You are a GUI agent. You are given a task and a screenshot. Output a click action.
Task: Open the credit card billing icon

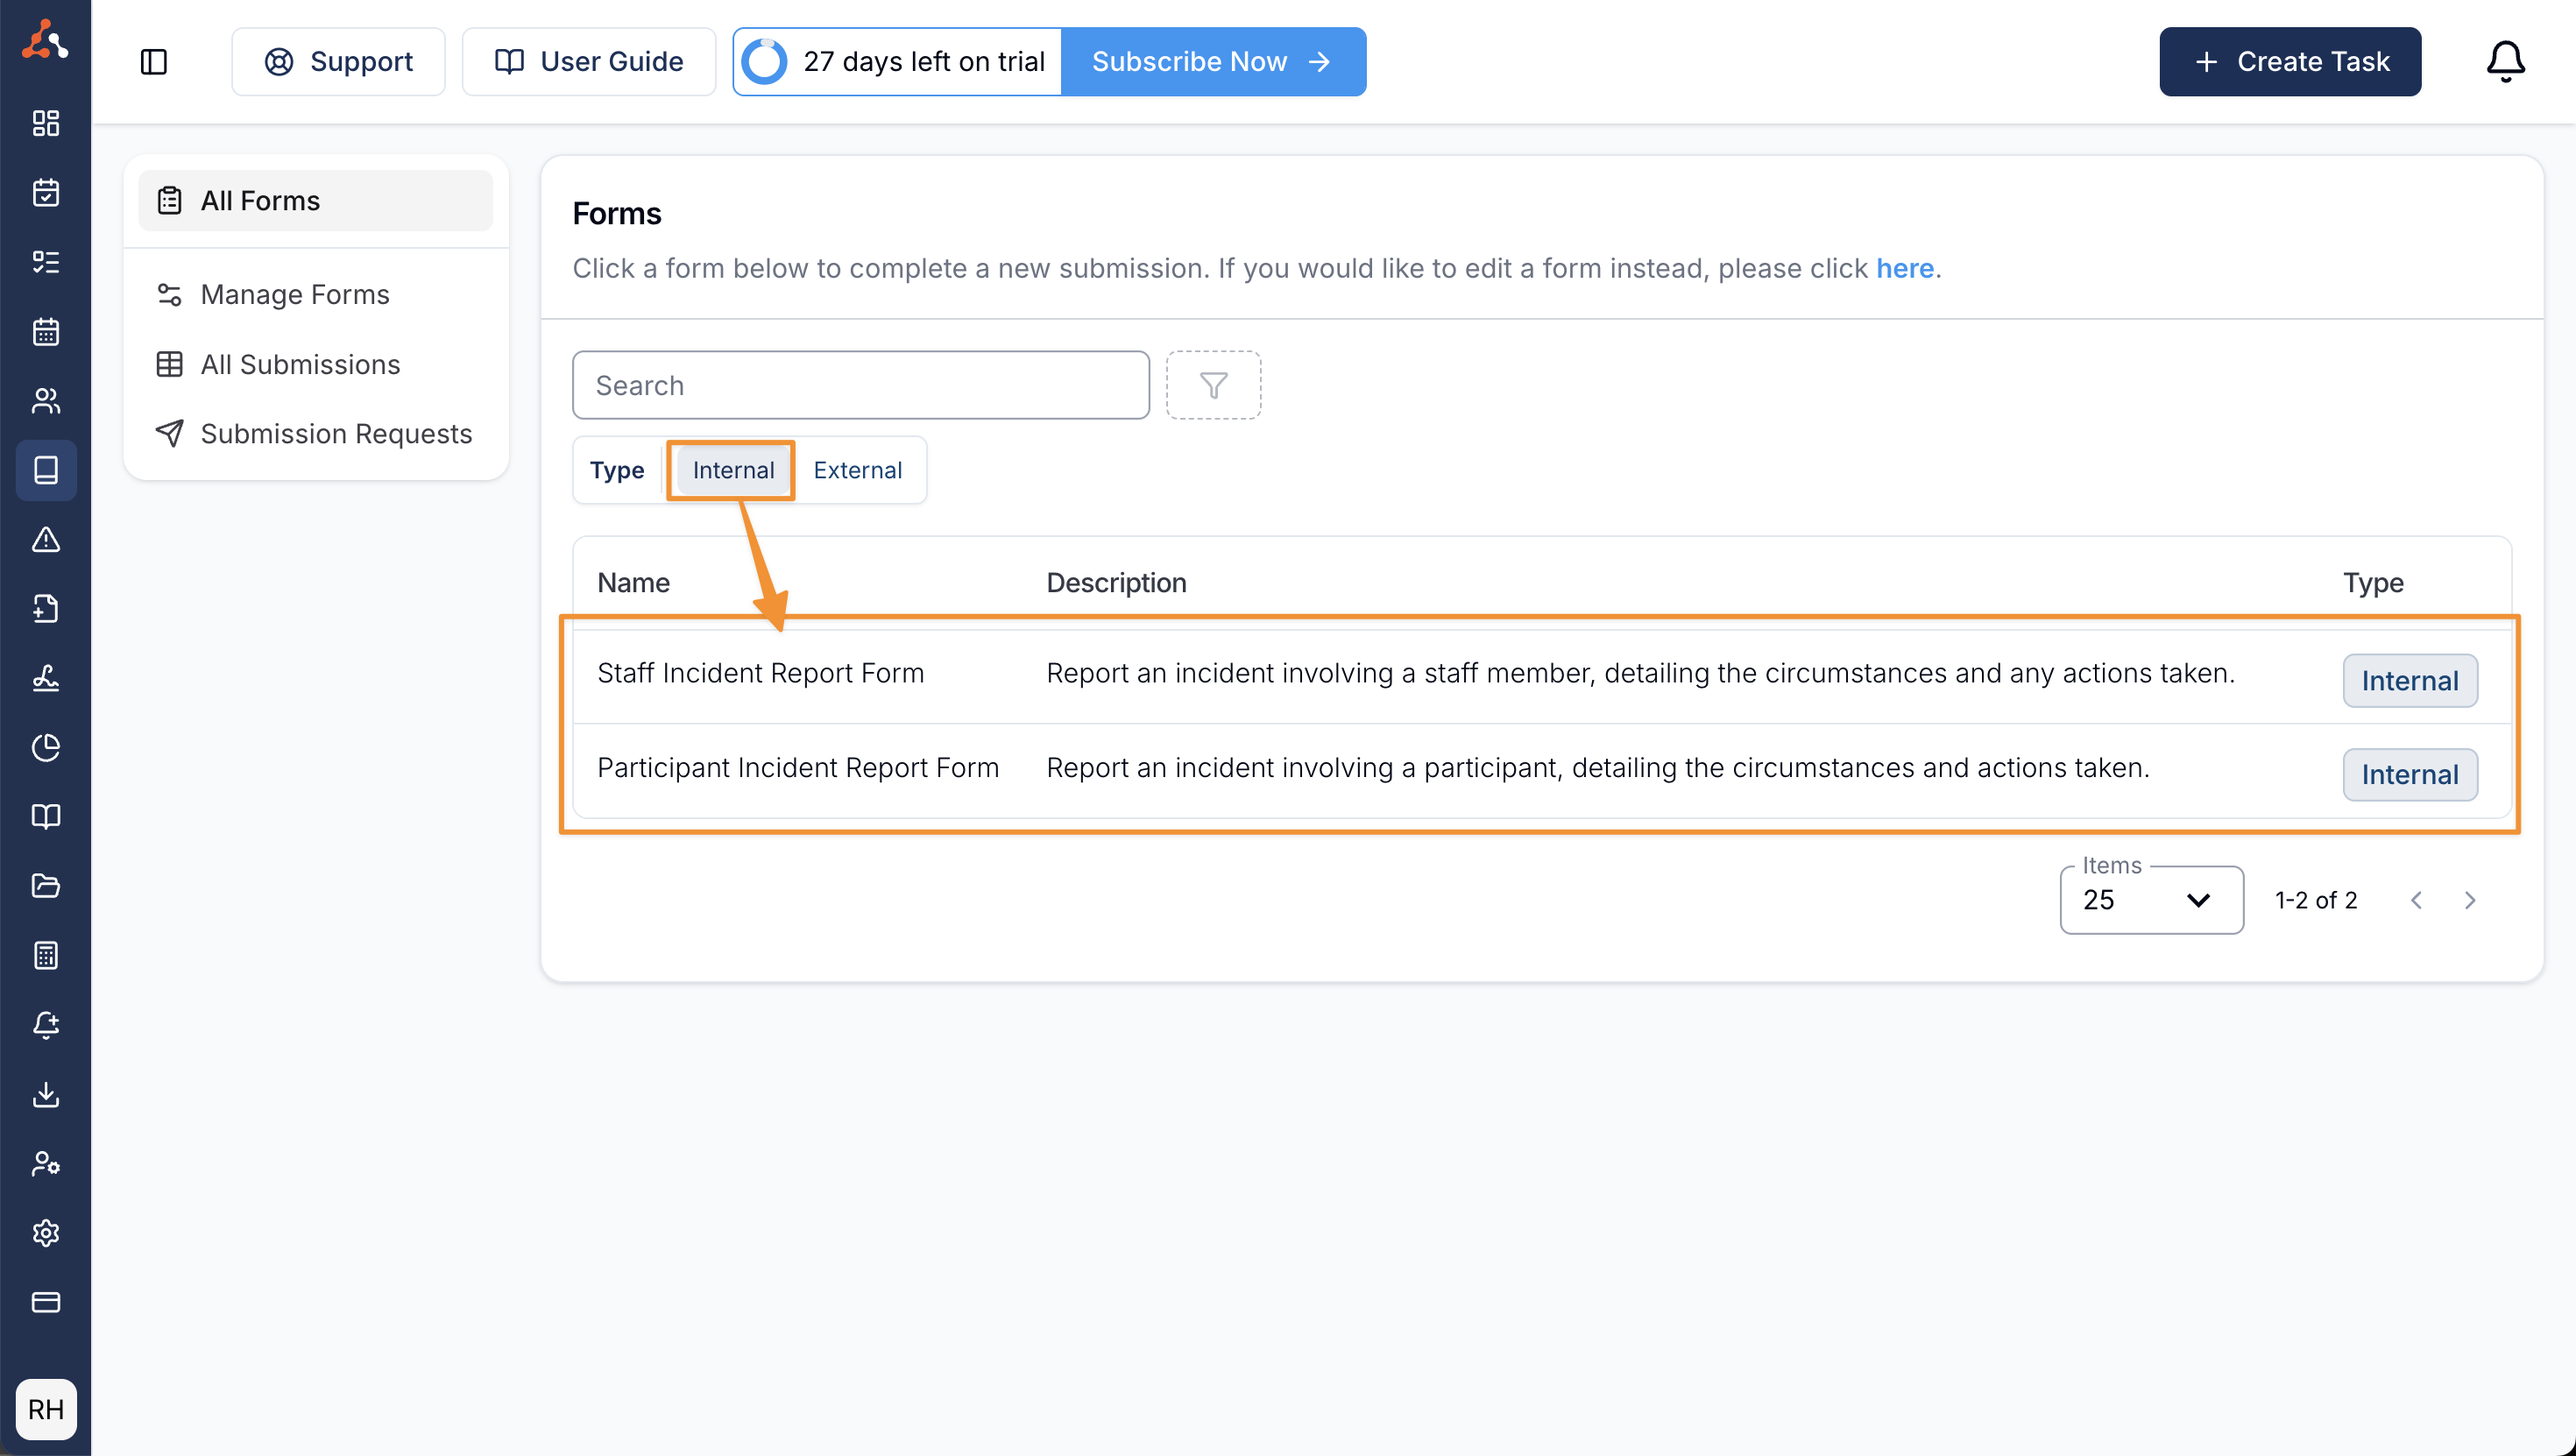click(46, 1303)
